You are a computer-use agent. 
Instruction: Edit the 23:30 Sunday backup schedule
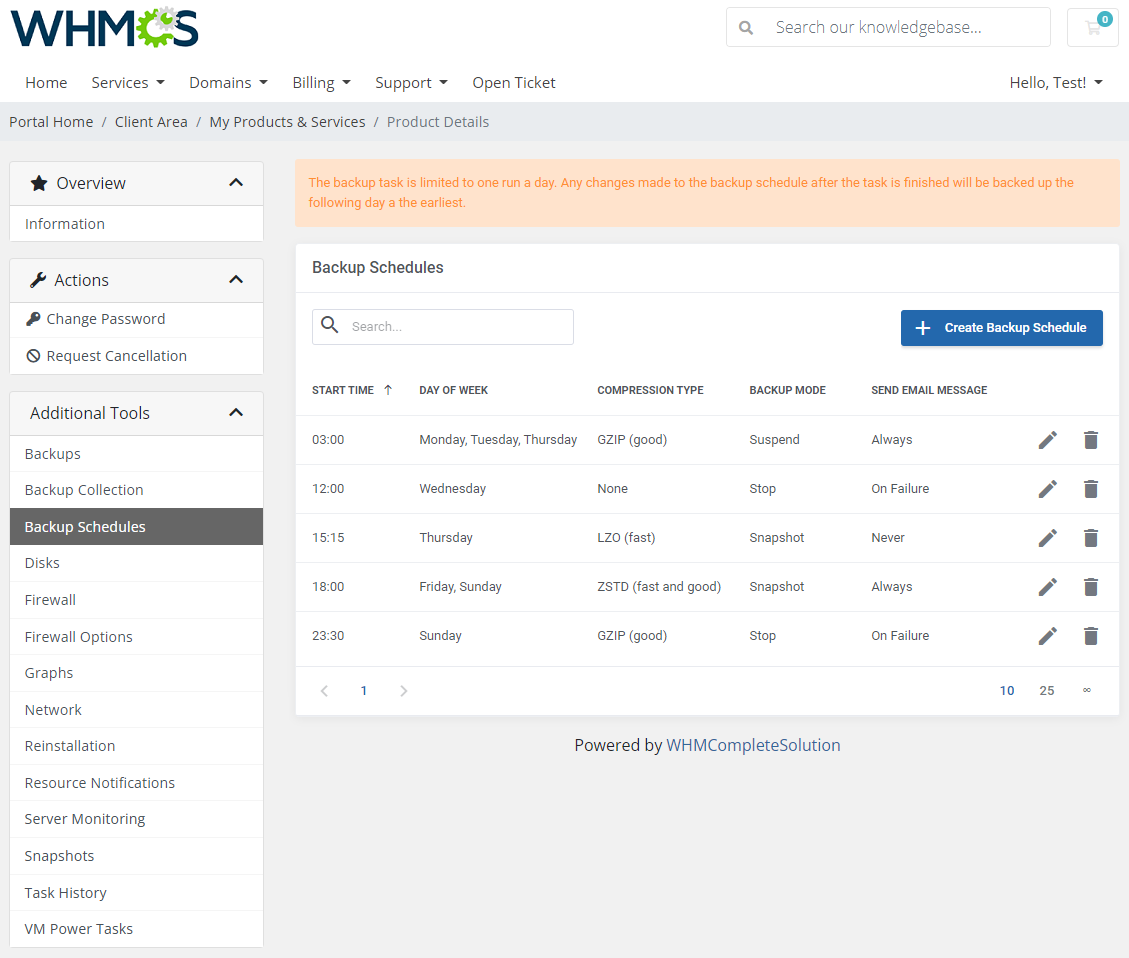click(1048, 636)
